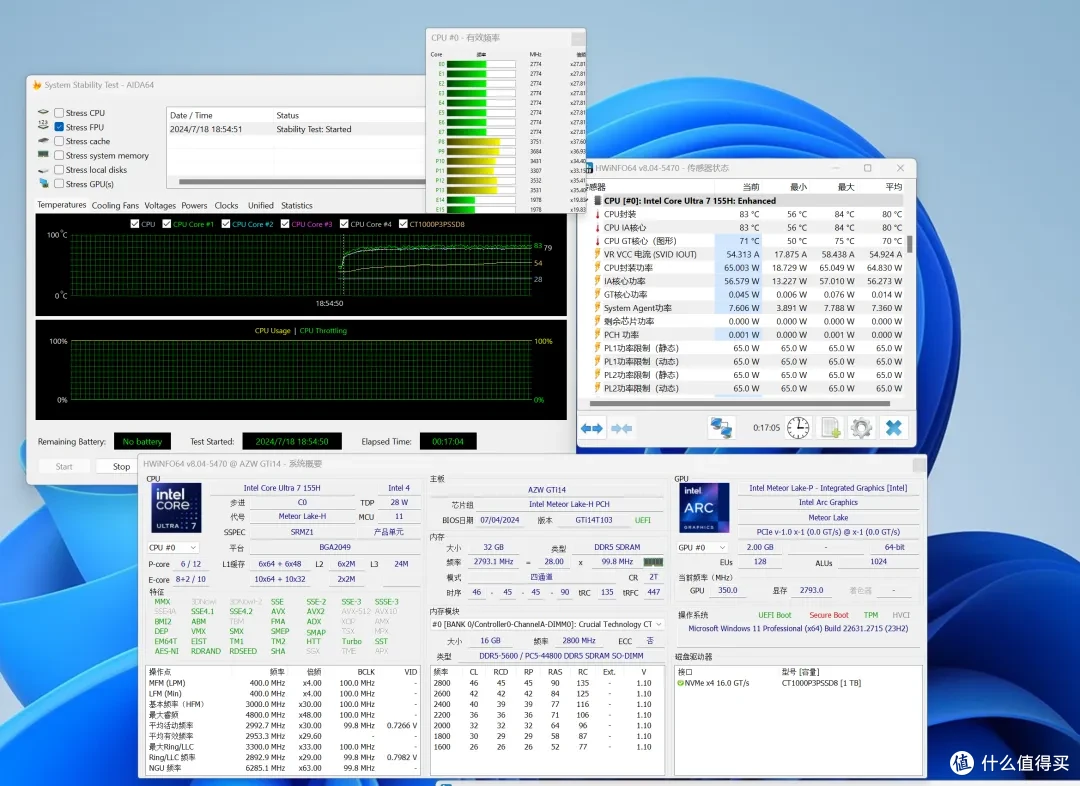Viewport: 1080px width, 786px height.
Task: Enable the Stress GPU(s) checkbox
Action: pos(59,184)
